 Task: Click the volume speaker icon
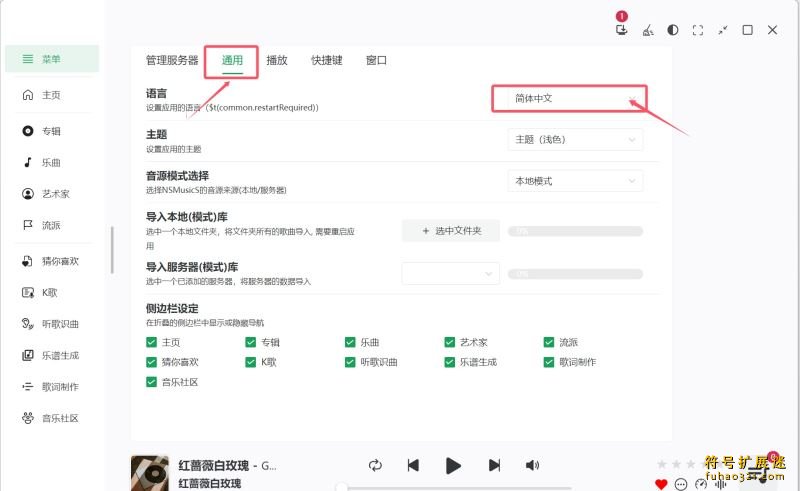click(x=532, y=465)
